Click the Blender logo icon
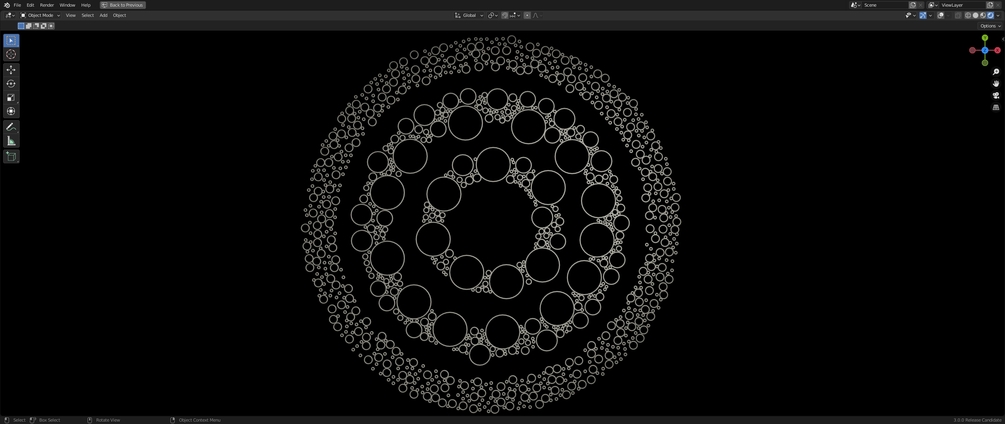Screen dimensions: 1005x424 click(6, 5)
